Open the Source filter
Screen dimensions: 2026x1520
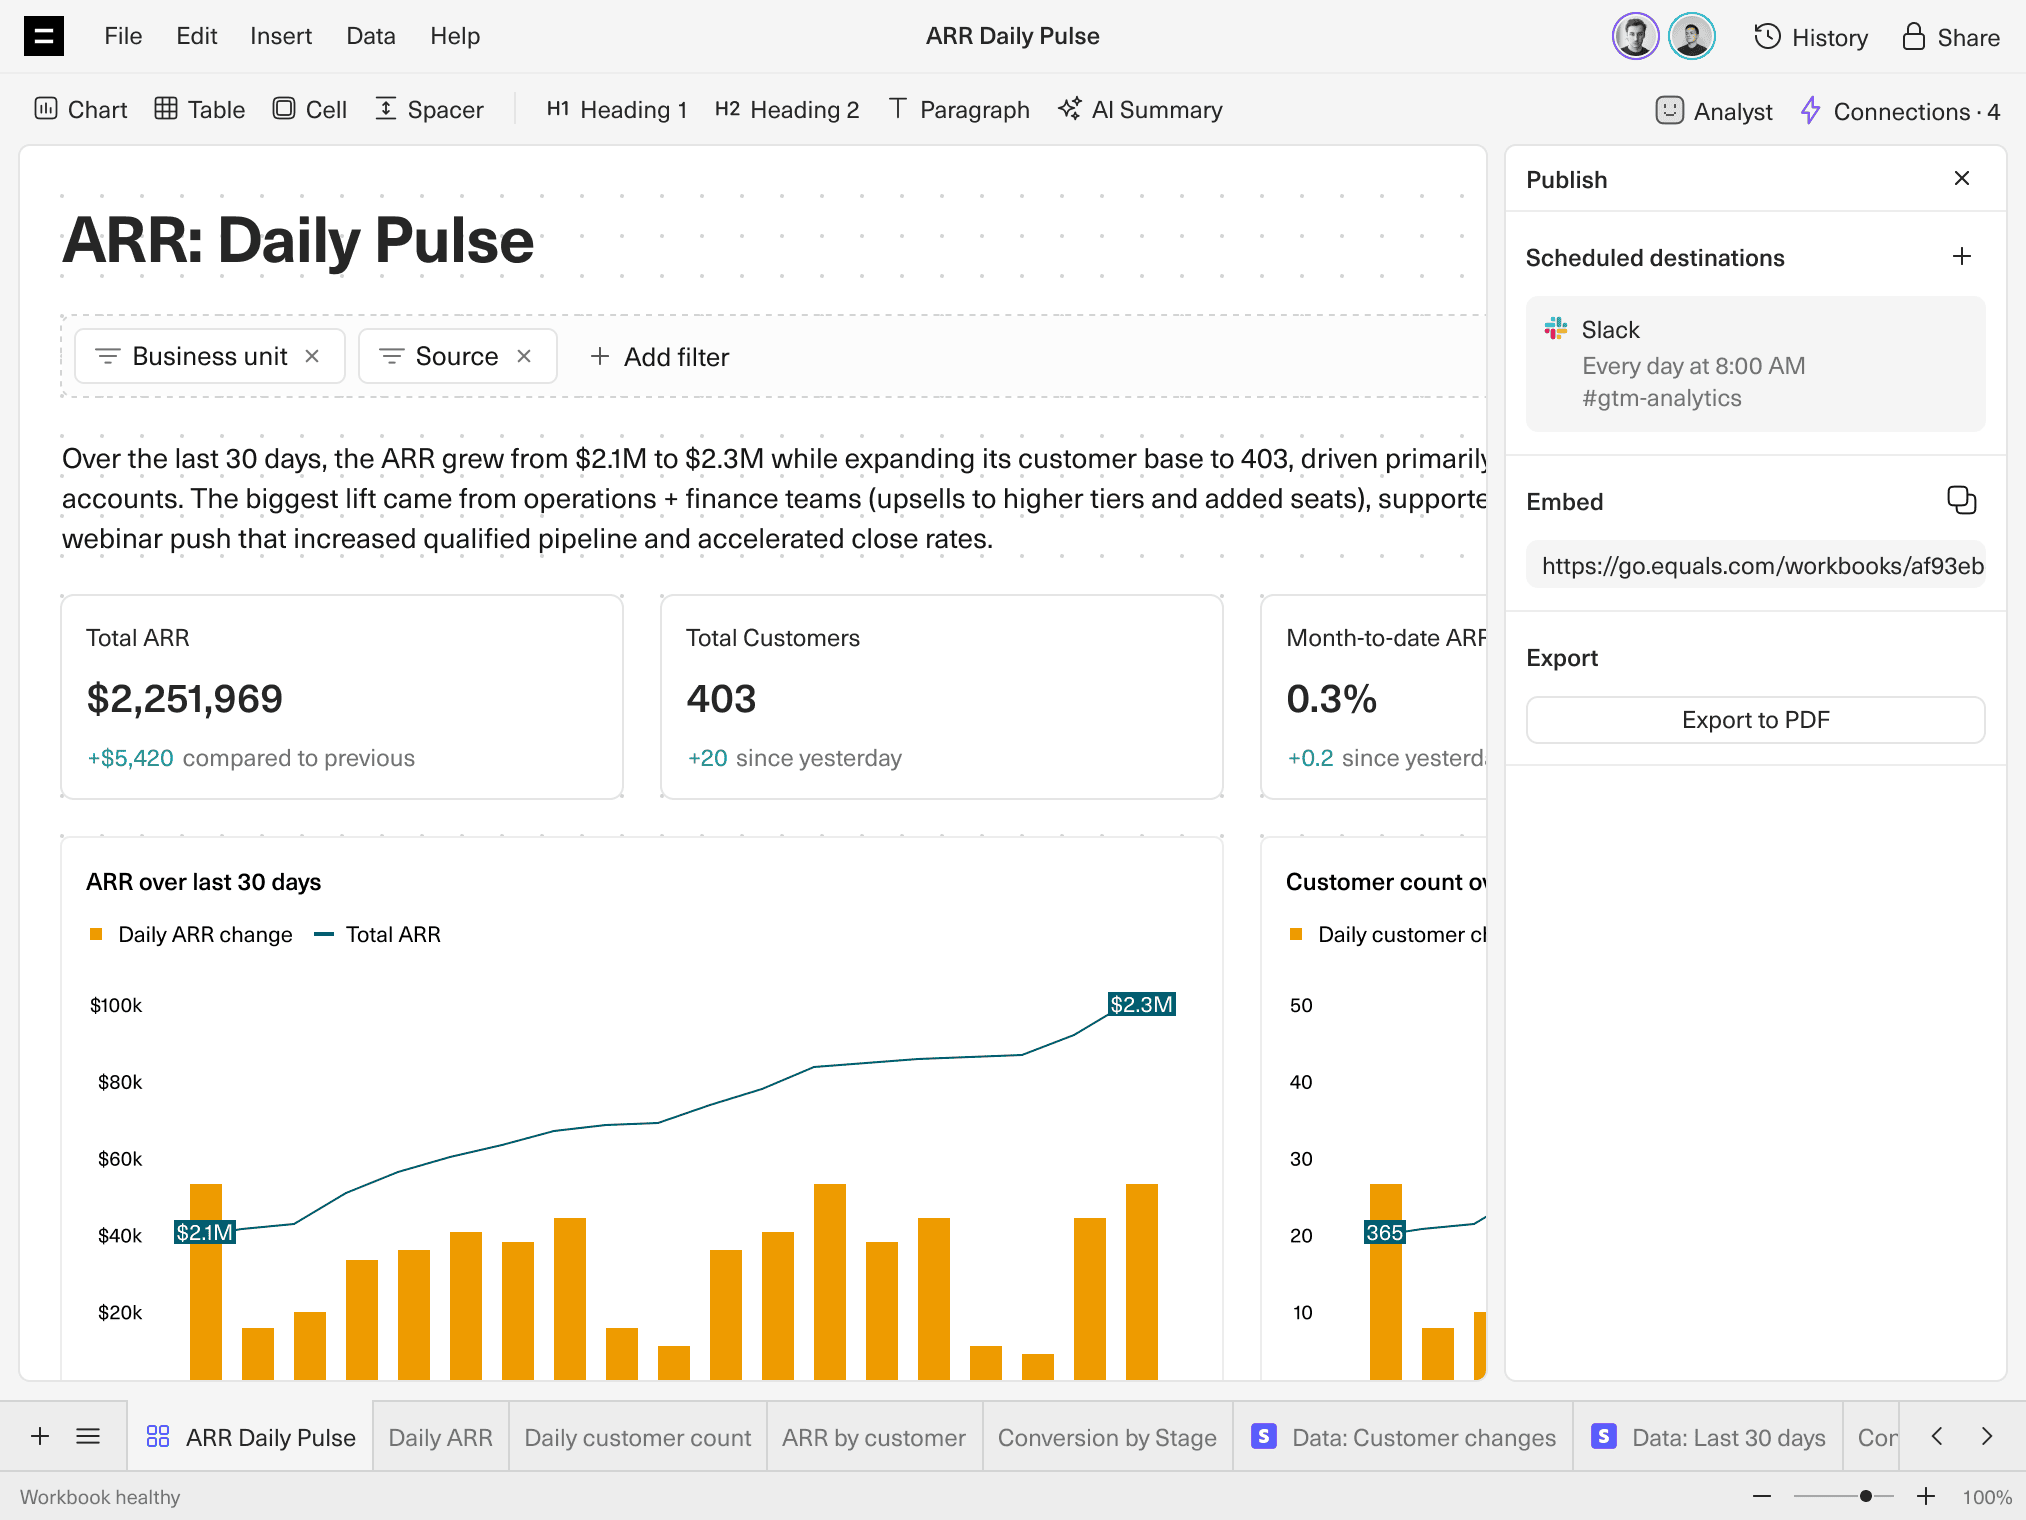(443, 356)
